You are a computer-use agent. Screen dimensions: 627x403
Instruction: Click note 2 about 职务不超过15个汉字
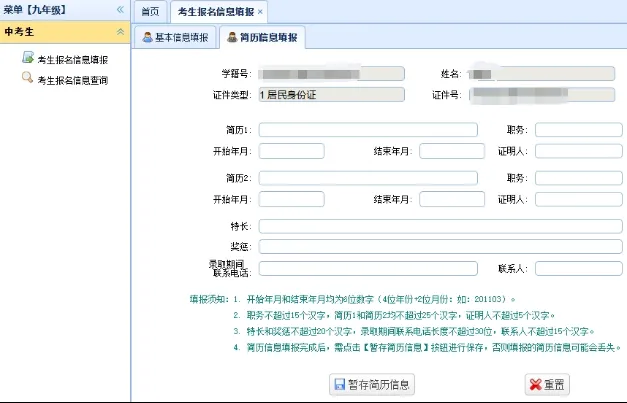pyautogui.click(x=394, y=315)
